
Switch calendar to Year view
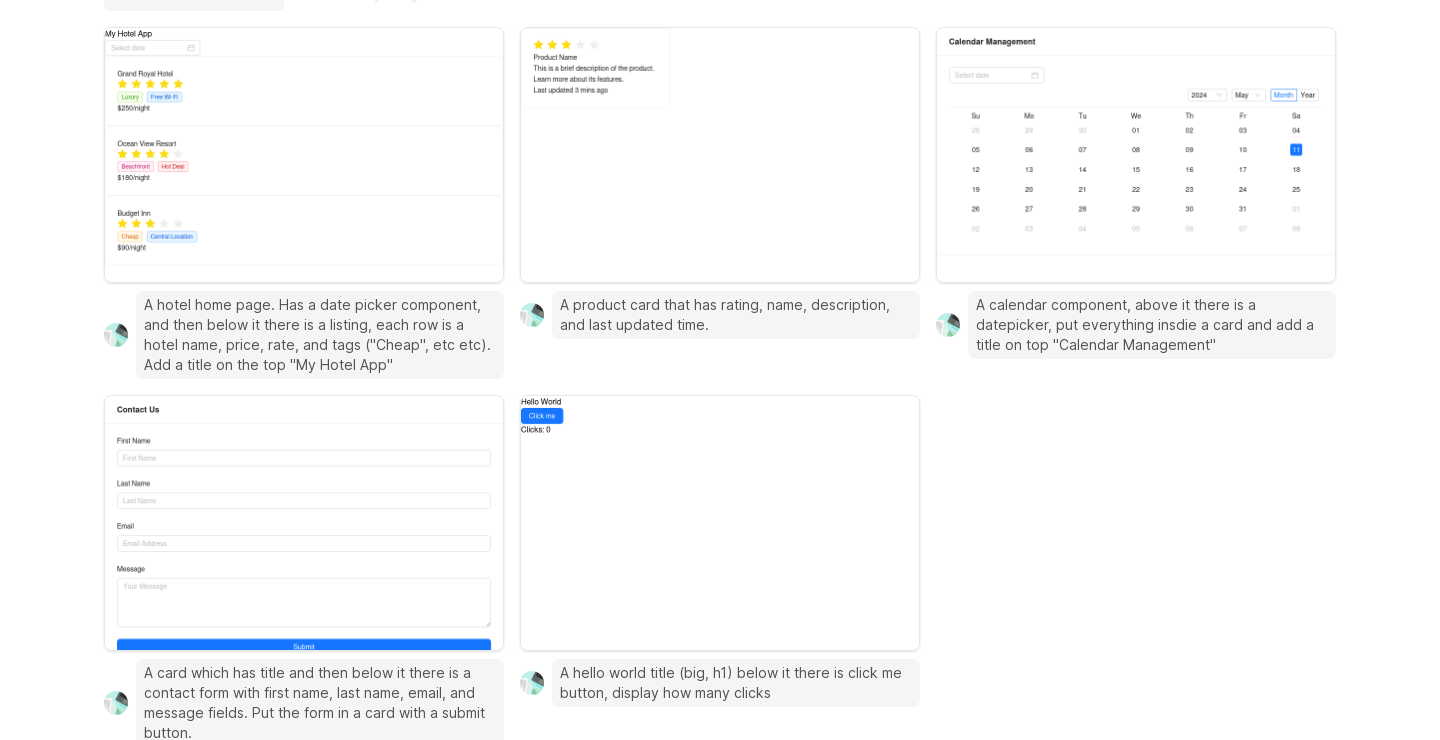1308,95
